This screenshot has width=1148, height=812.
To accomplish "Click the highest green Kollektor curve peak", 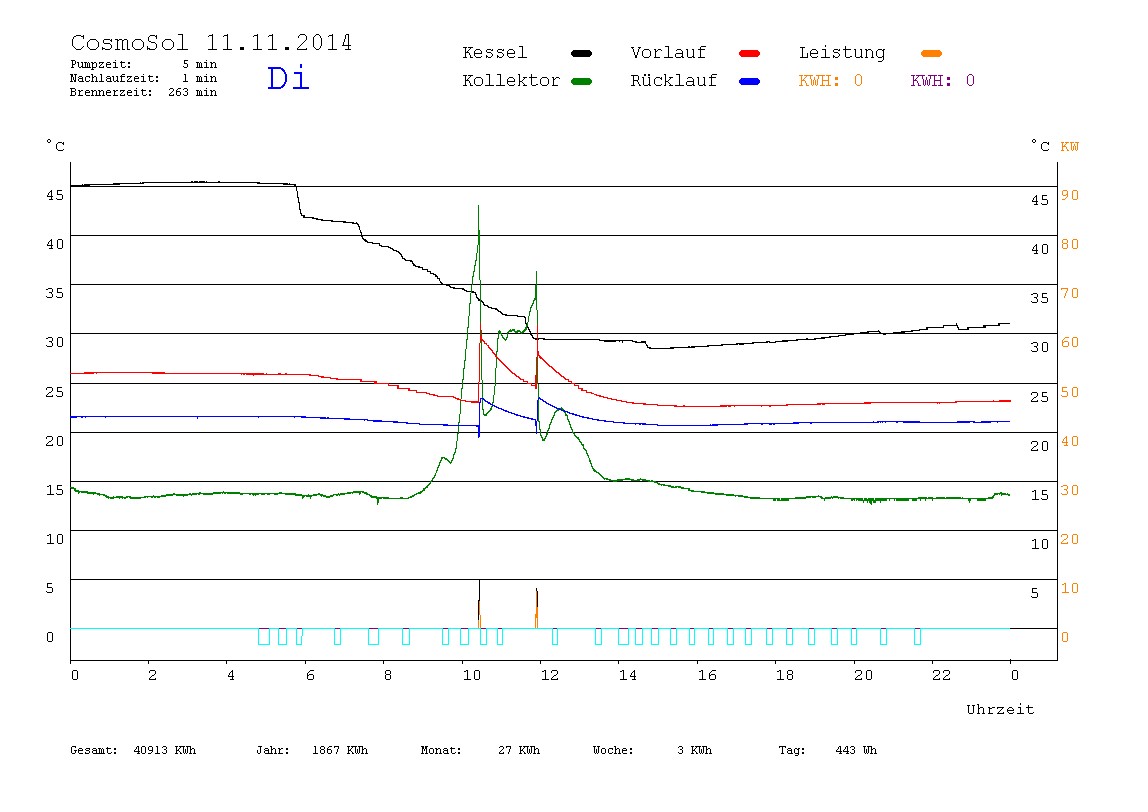I will click(x=479, y=207).
